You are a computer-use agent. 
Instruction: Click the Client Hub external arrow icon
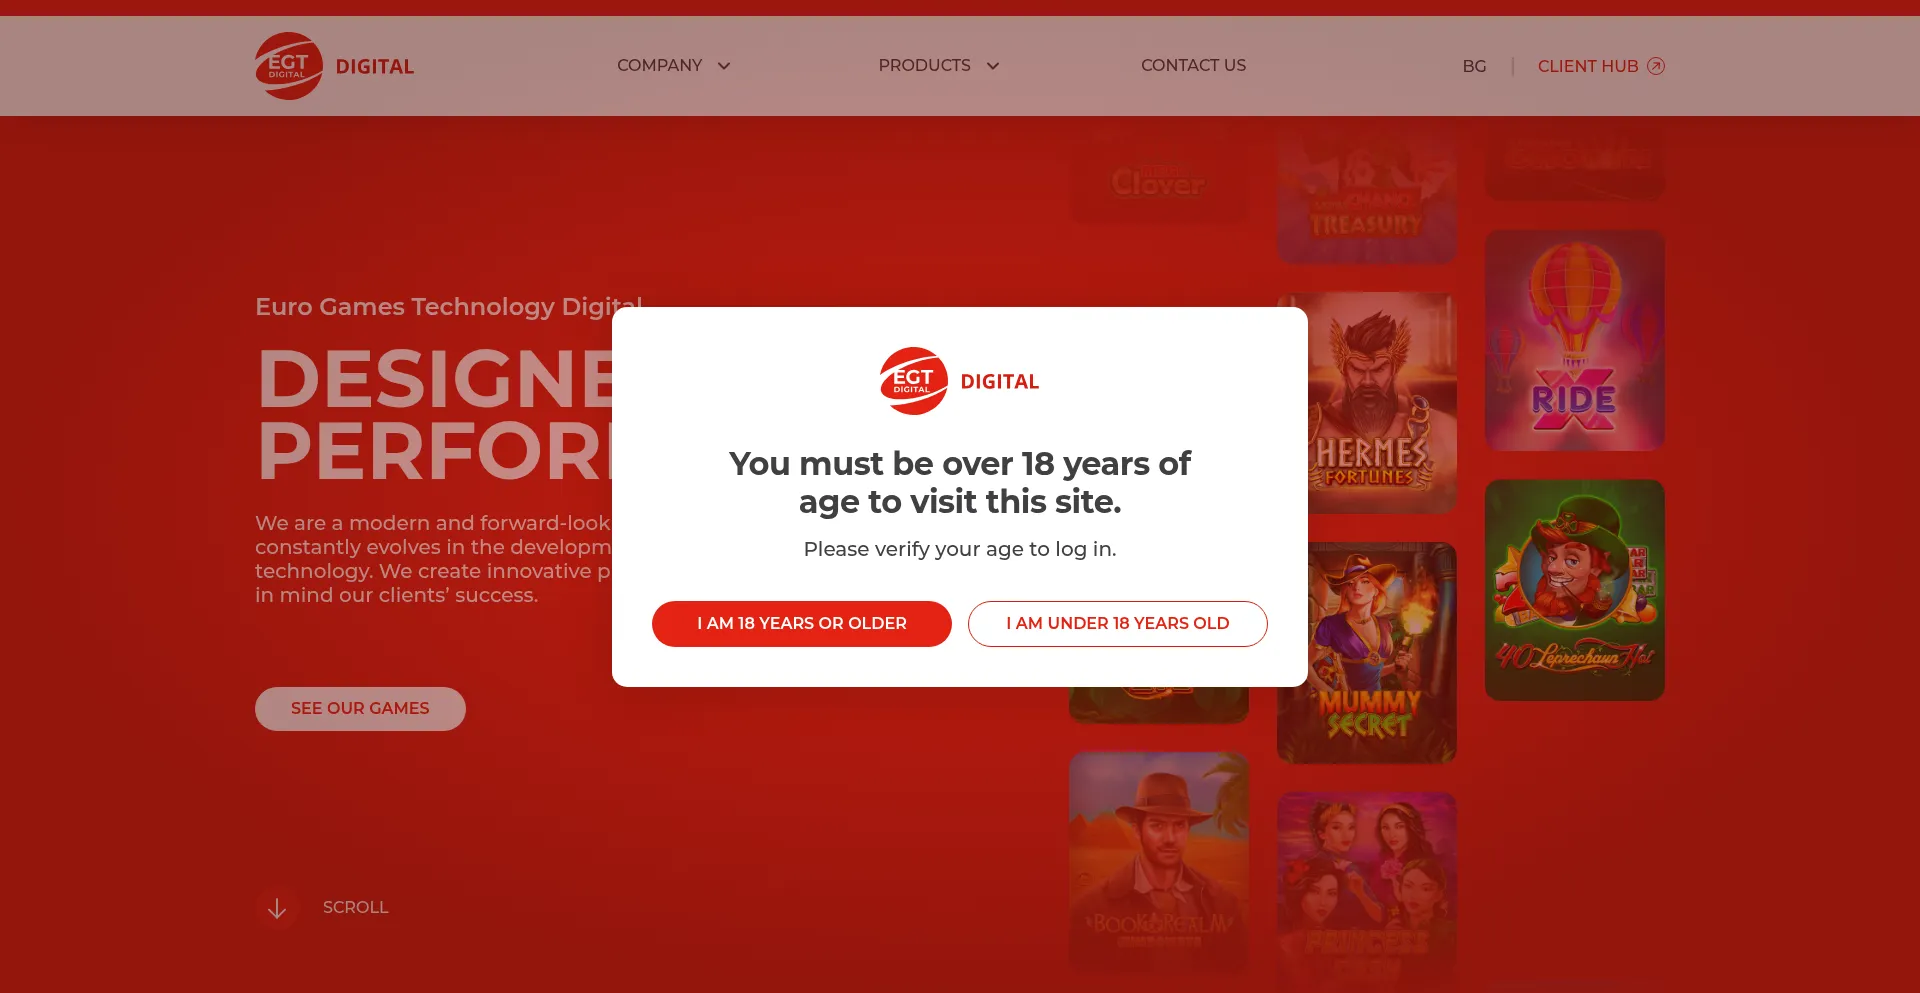coord(1656,66)
